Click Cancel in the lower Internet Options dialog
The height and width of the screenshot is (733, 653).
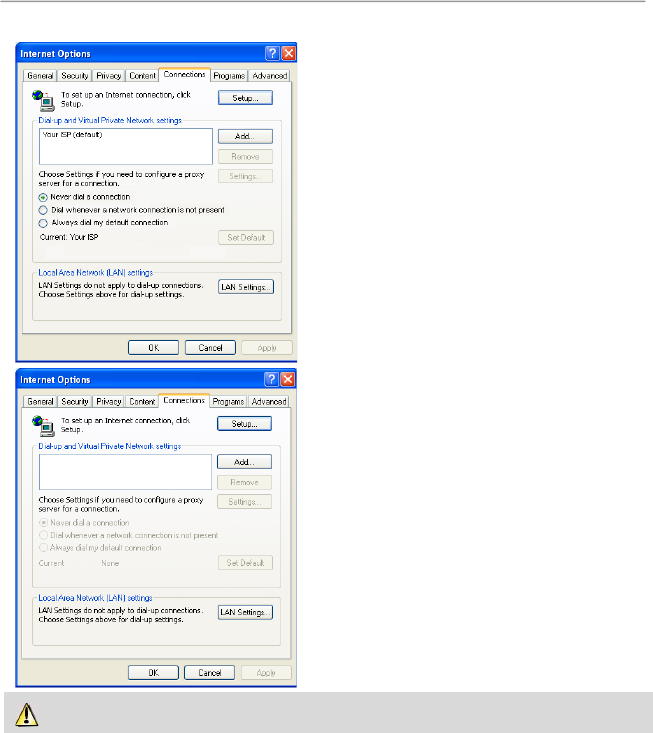pyautogui.click(x=210, y=673)
